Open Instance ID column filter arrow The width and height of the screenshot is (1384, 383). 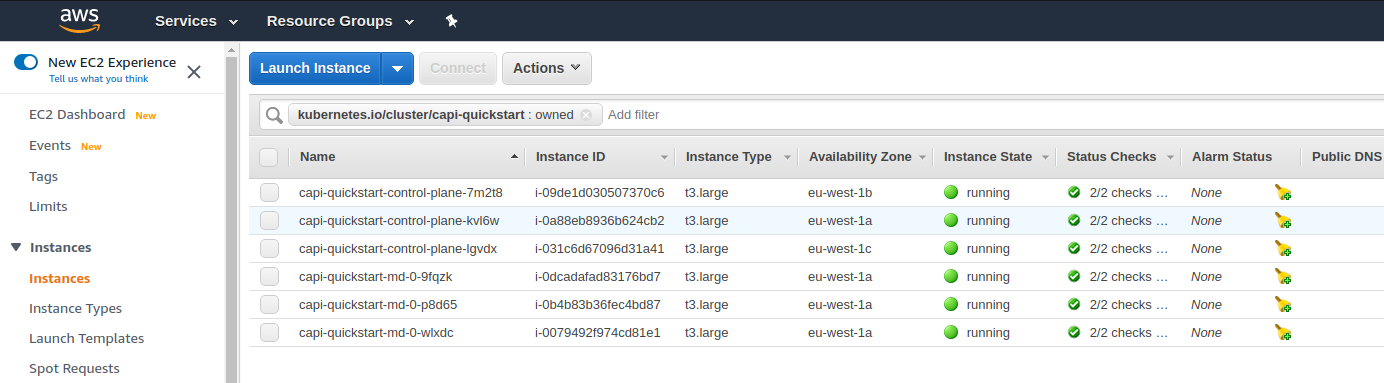pyautogui.click(x=664, y=158)
